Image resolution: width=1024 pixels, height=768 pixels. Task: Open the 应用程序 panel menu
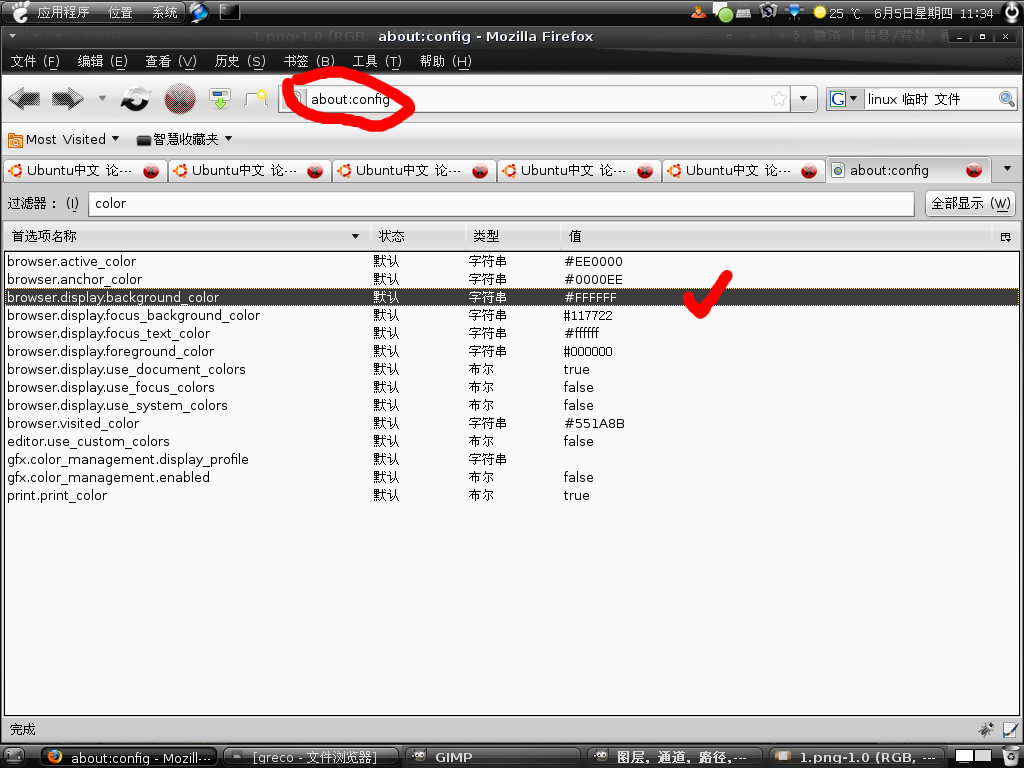63,12
